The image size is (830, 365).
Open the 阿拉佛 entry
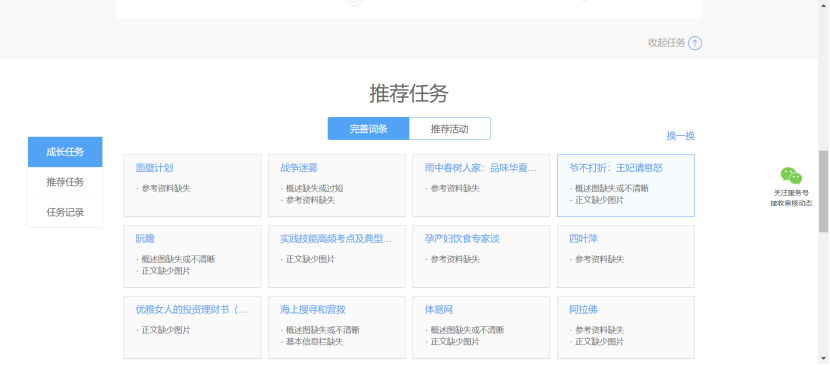click(x=583, y=310)
